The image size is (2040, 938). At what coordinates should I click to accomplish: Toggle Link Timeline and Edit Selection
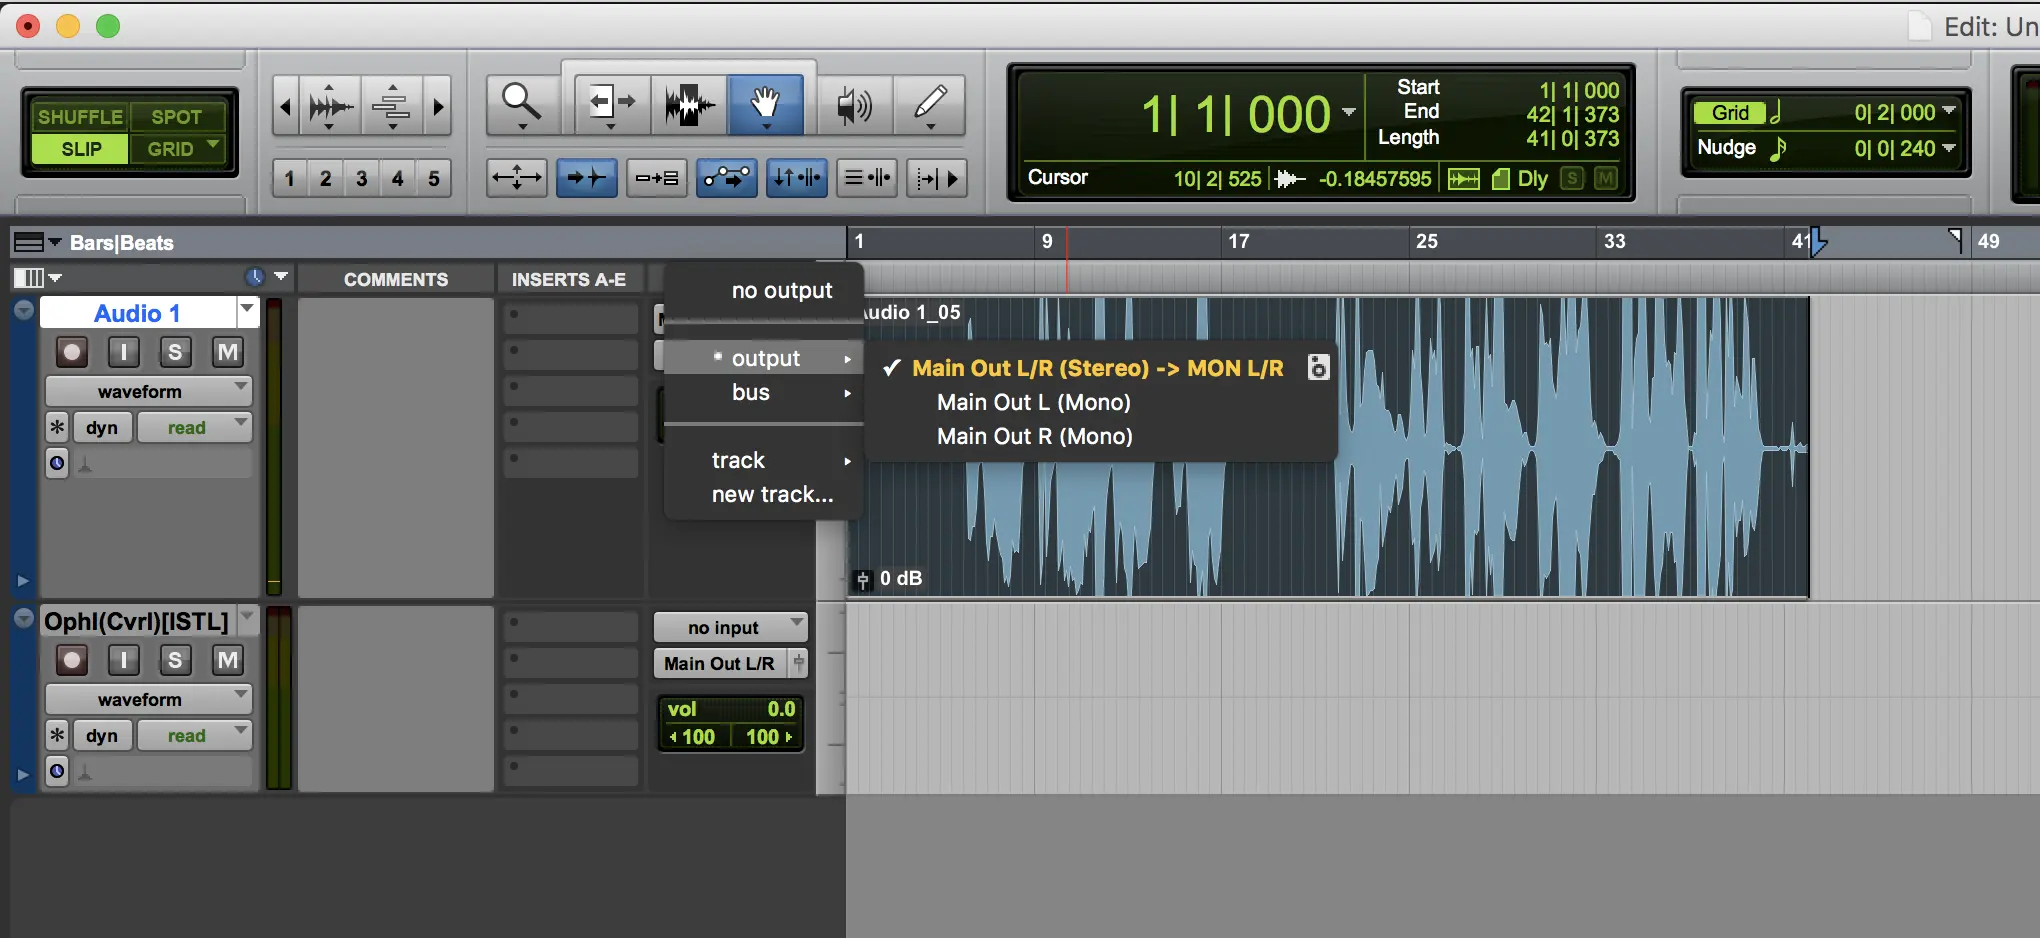point(796,178)
